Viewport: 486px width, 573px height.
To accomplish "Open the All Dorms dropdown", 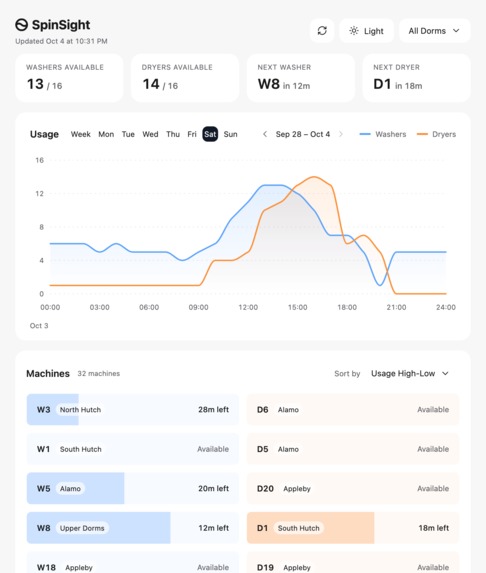I will 434,31.
